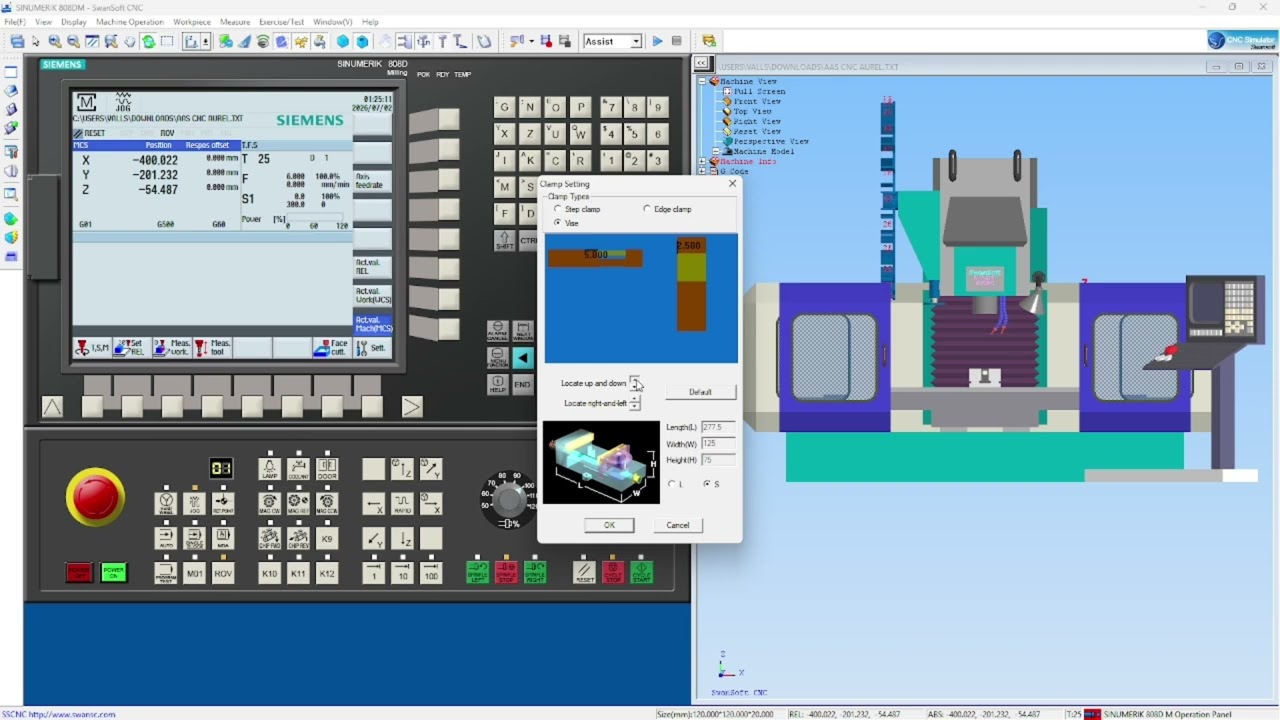
Task: Select Step clamp radio option
Action: click(x=557, y=209)
